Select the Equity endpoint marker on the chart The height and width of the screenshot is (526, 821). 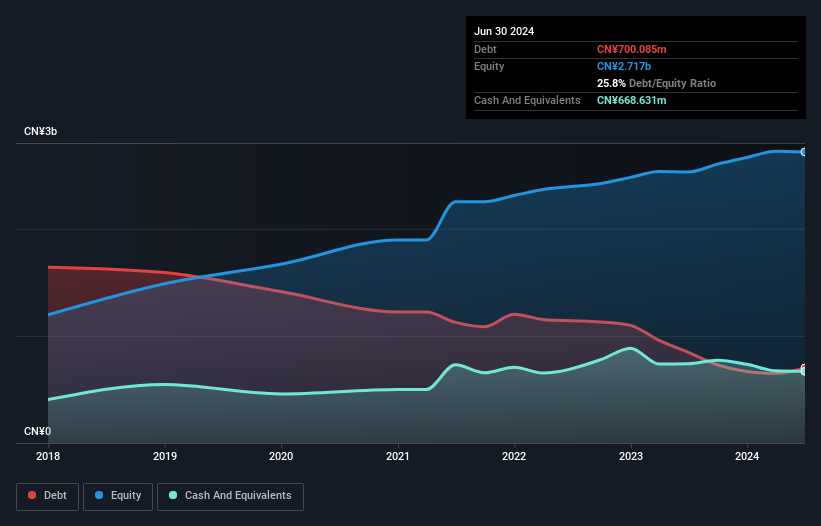[804, 152]
